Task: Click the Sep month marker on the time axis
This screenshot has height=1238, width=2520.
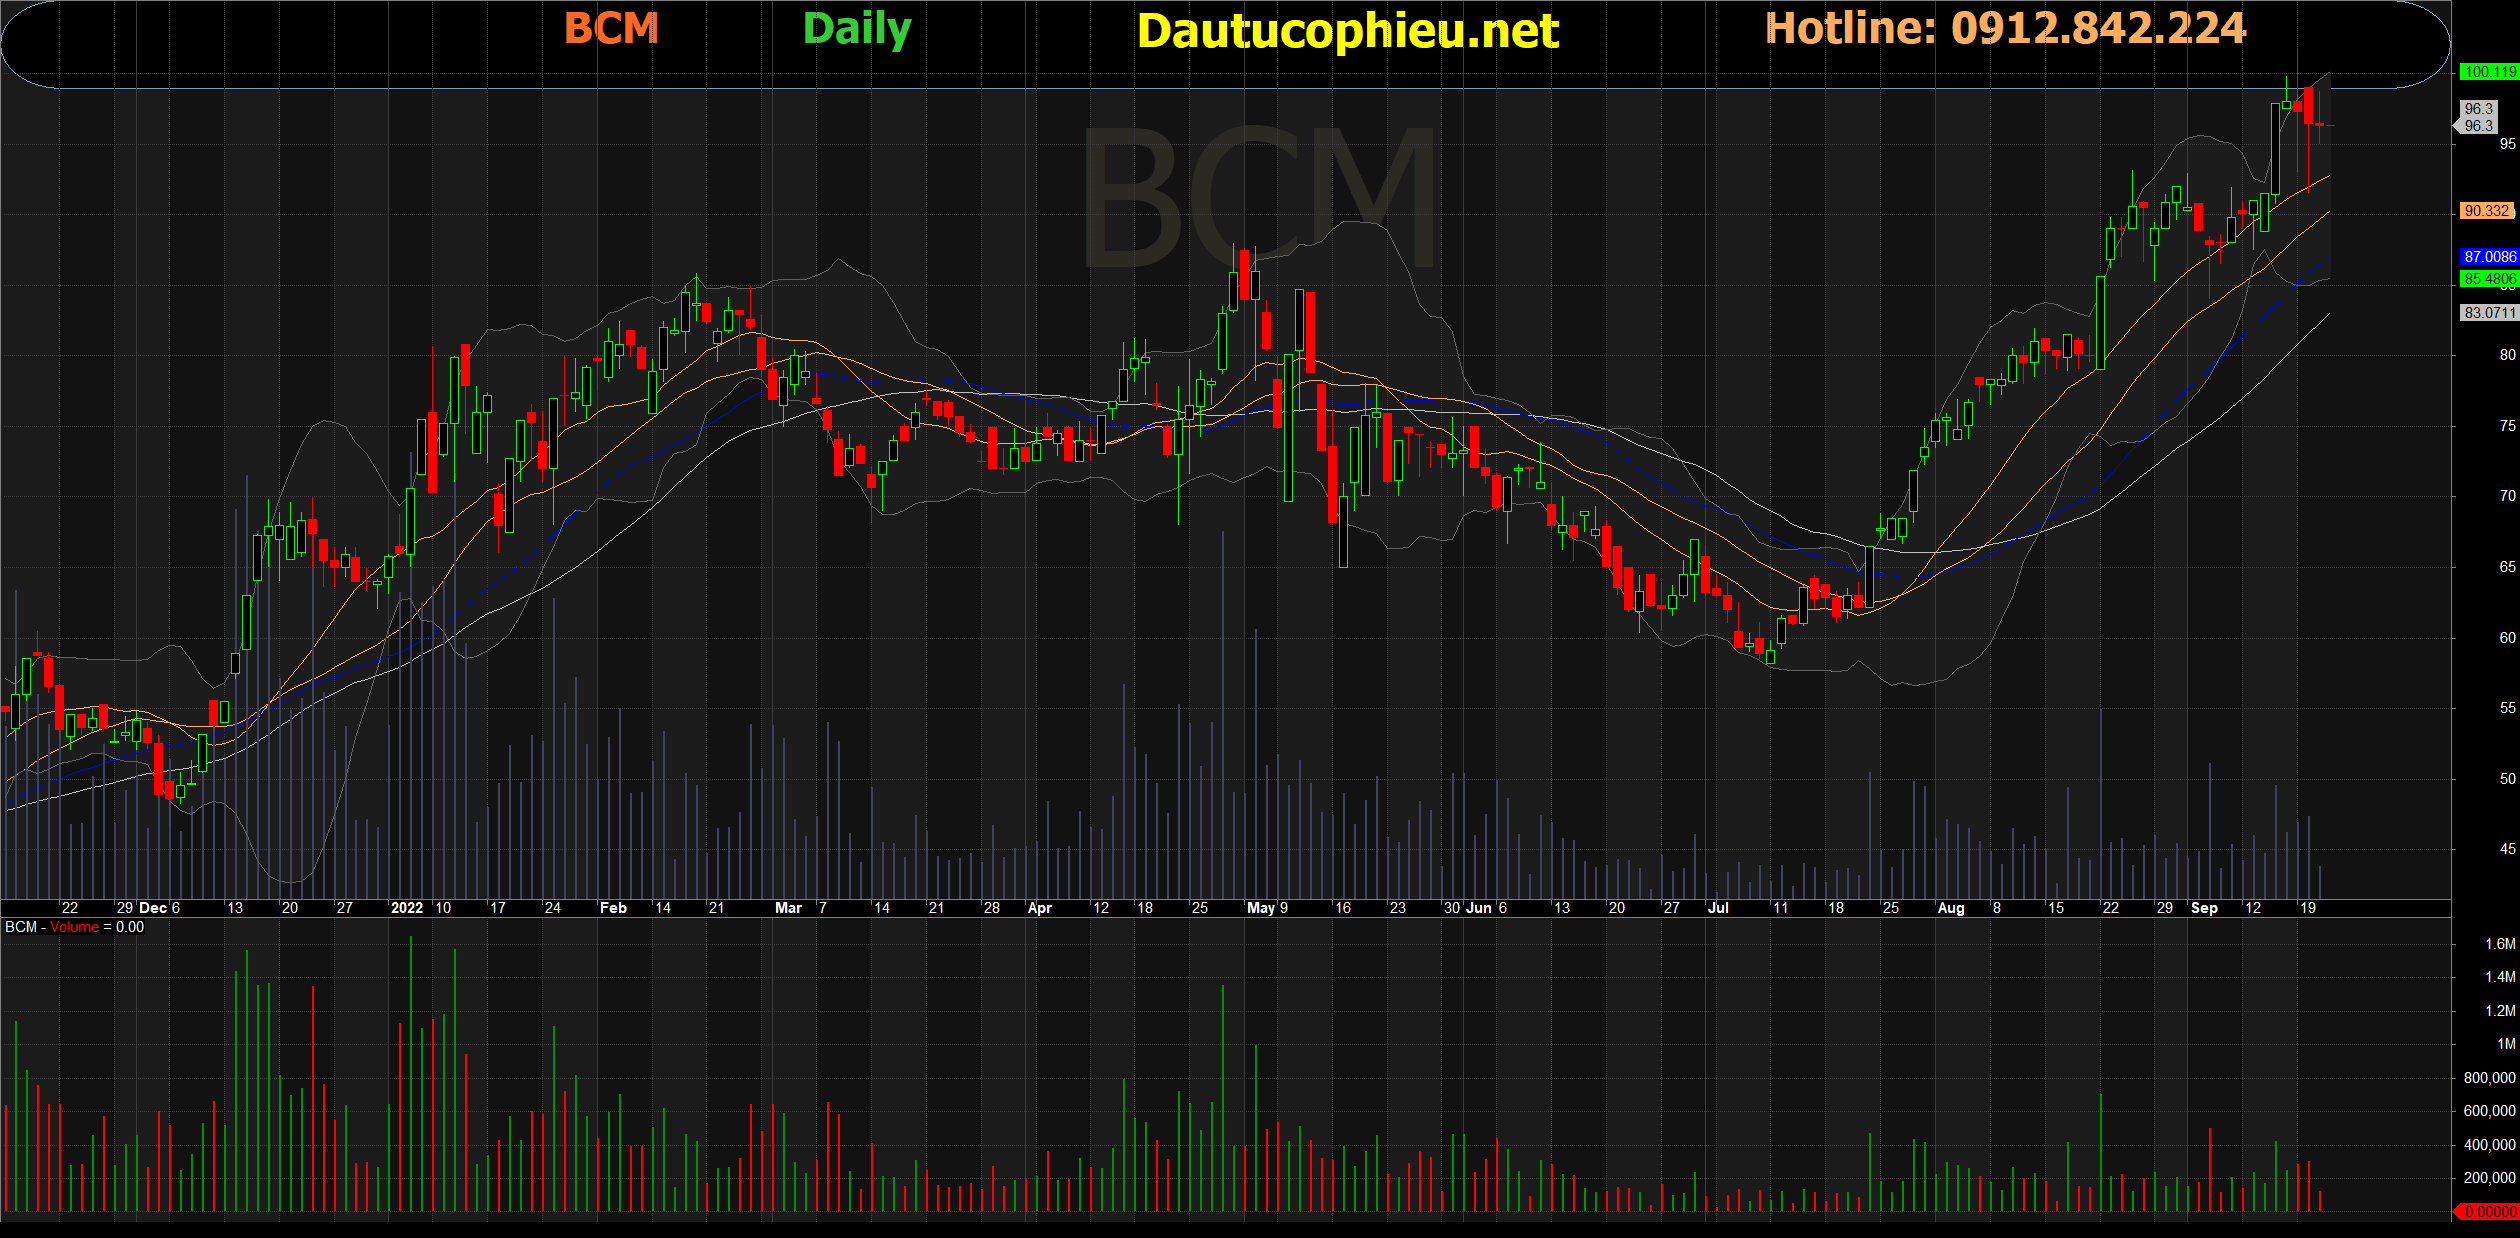Action: 2204,908
